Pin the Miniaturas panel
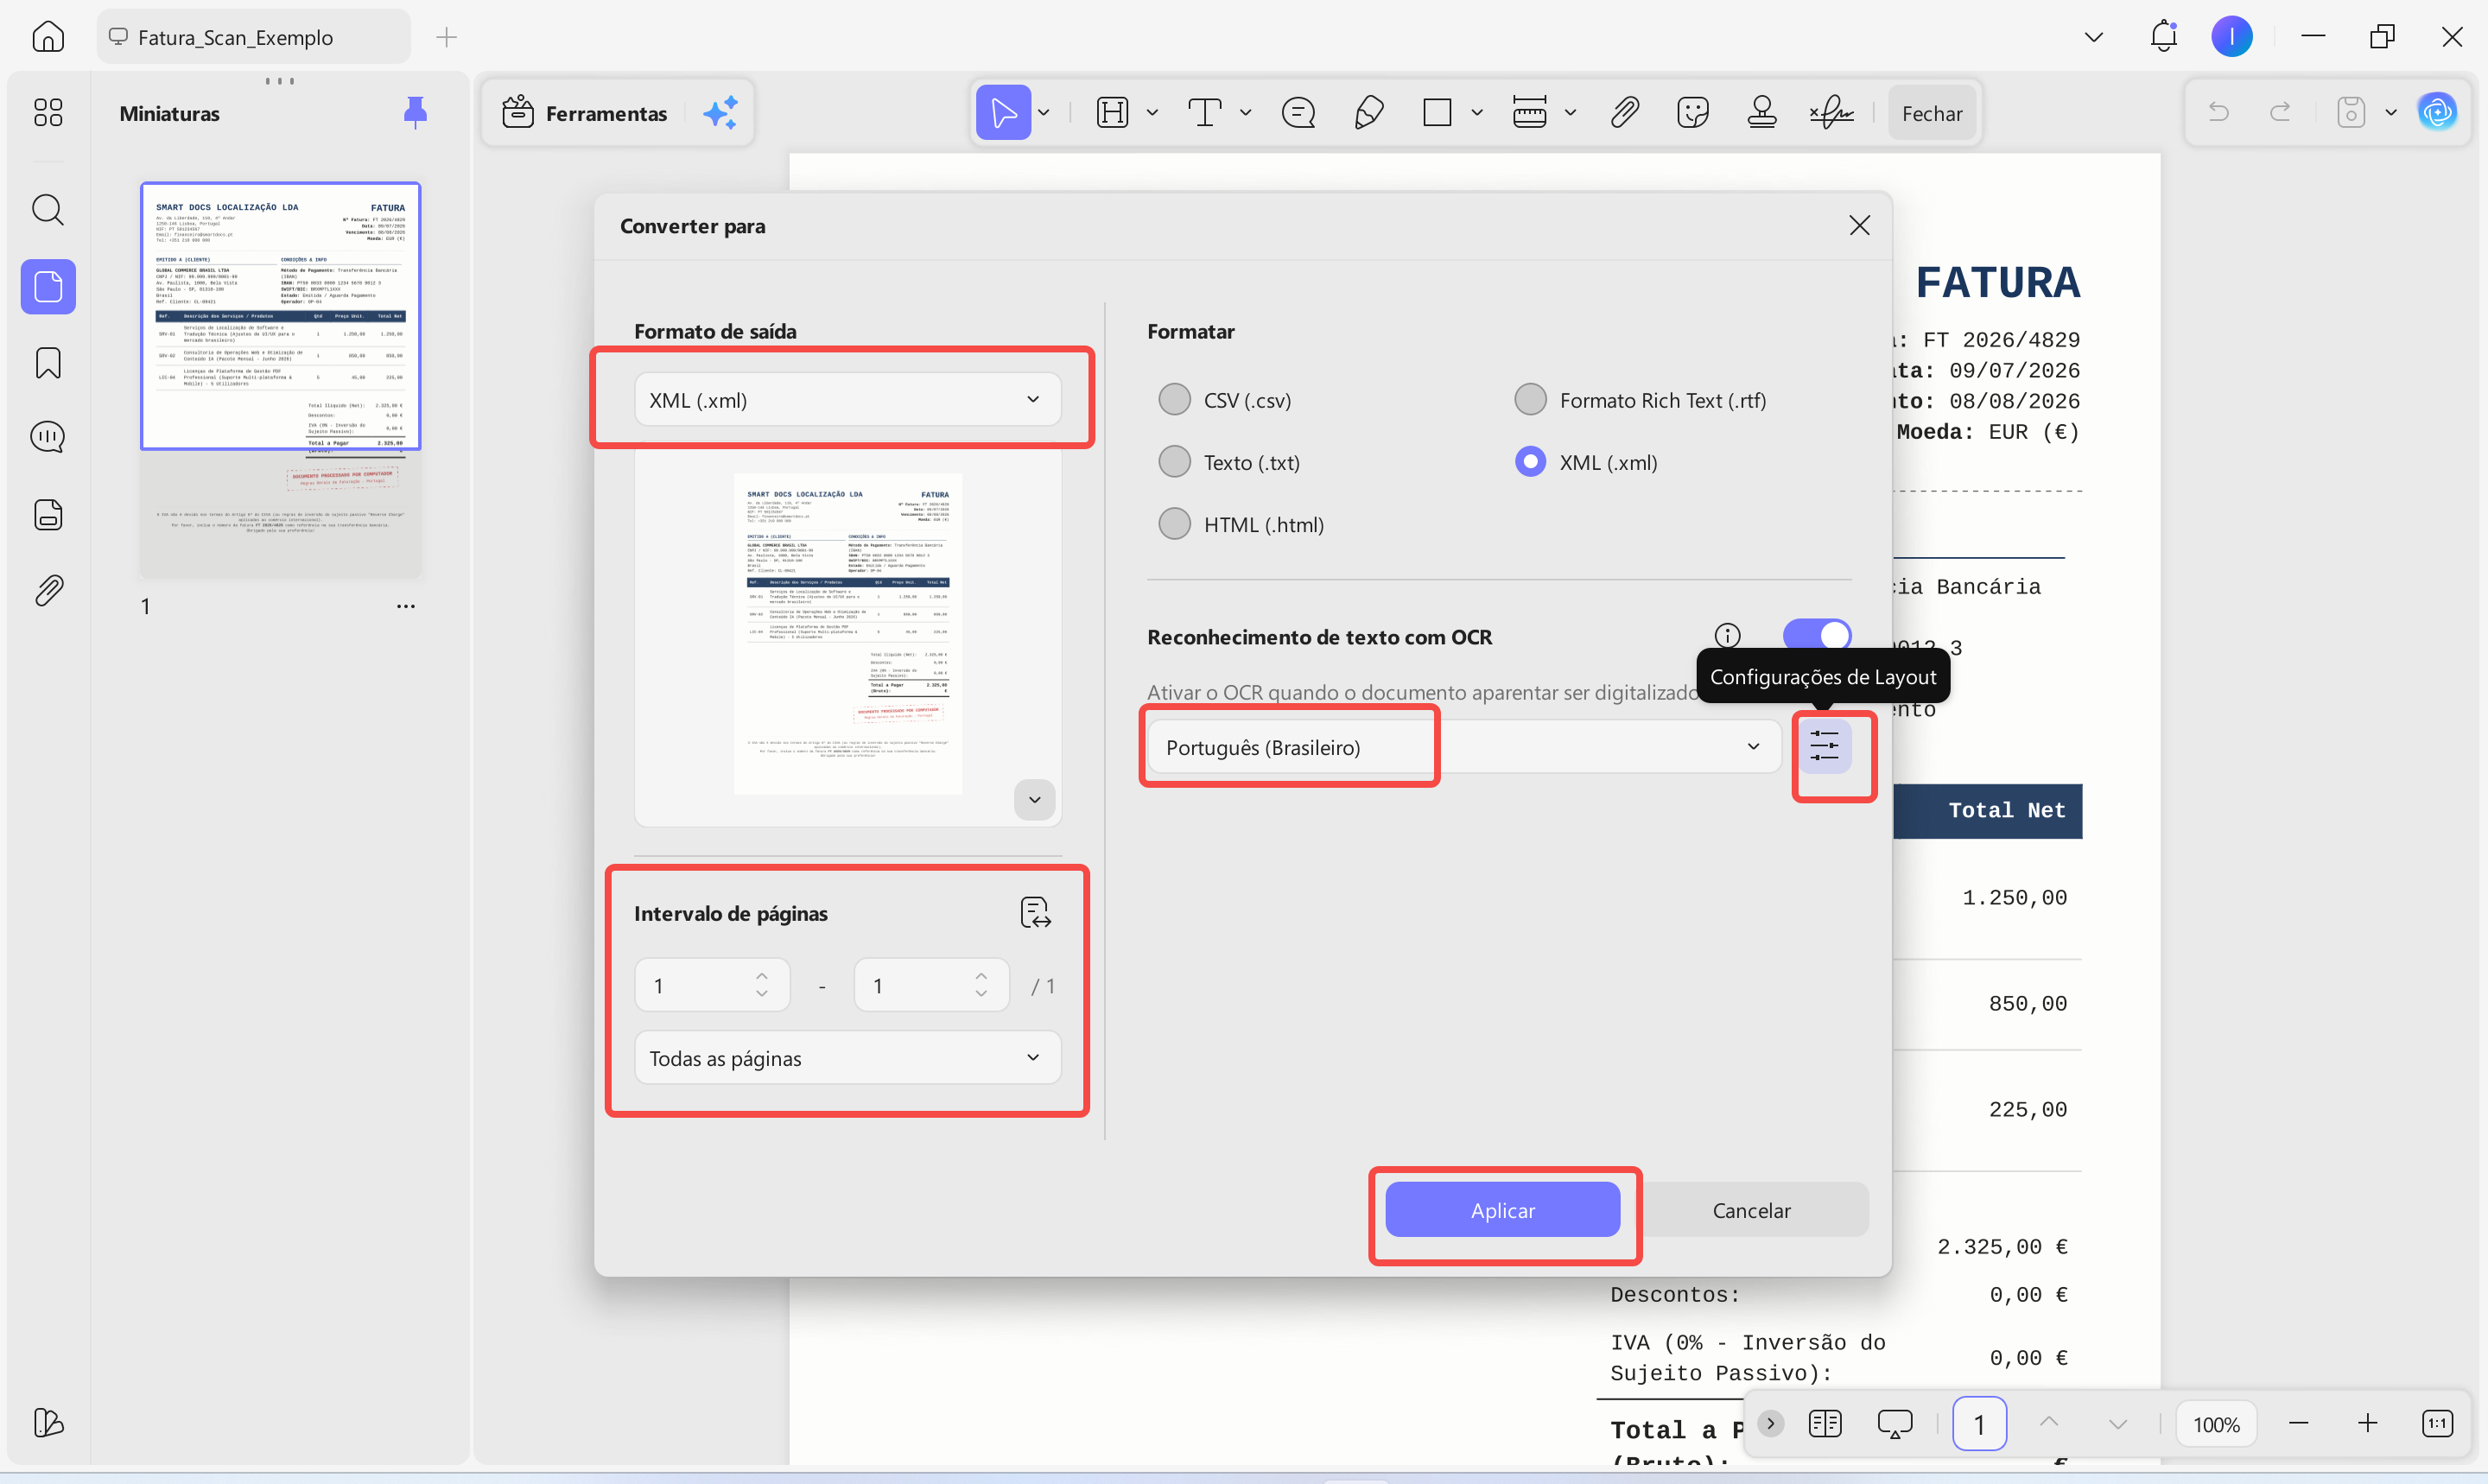Screen dimensions: 2488x1484 click(415, 113)
